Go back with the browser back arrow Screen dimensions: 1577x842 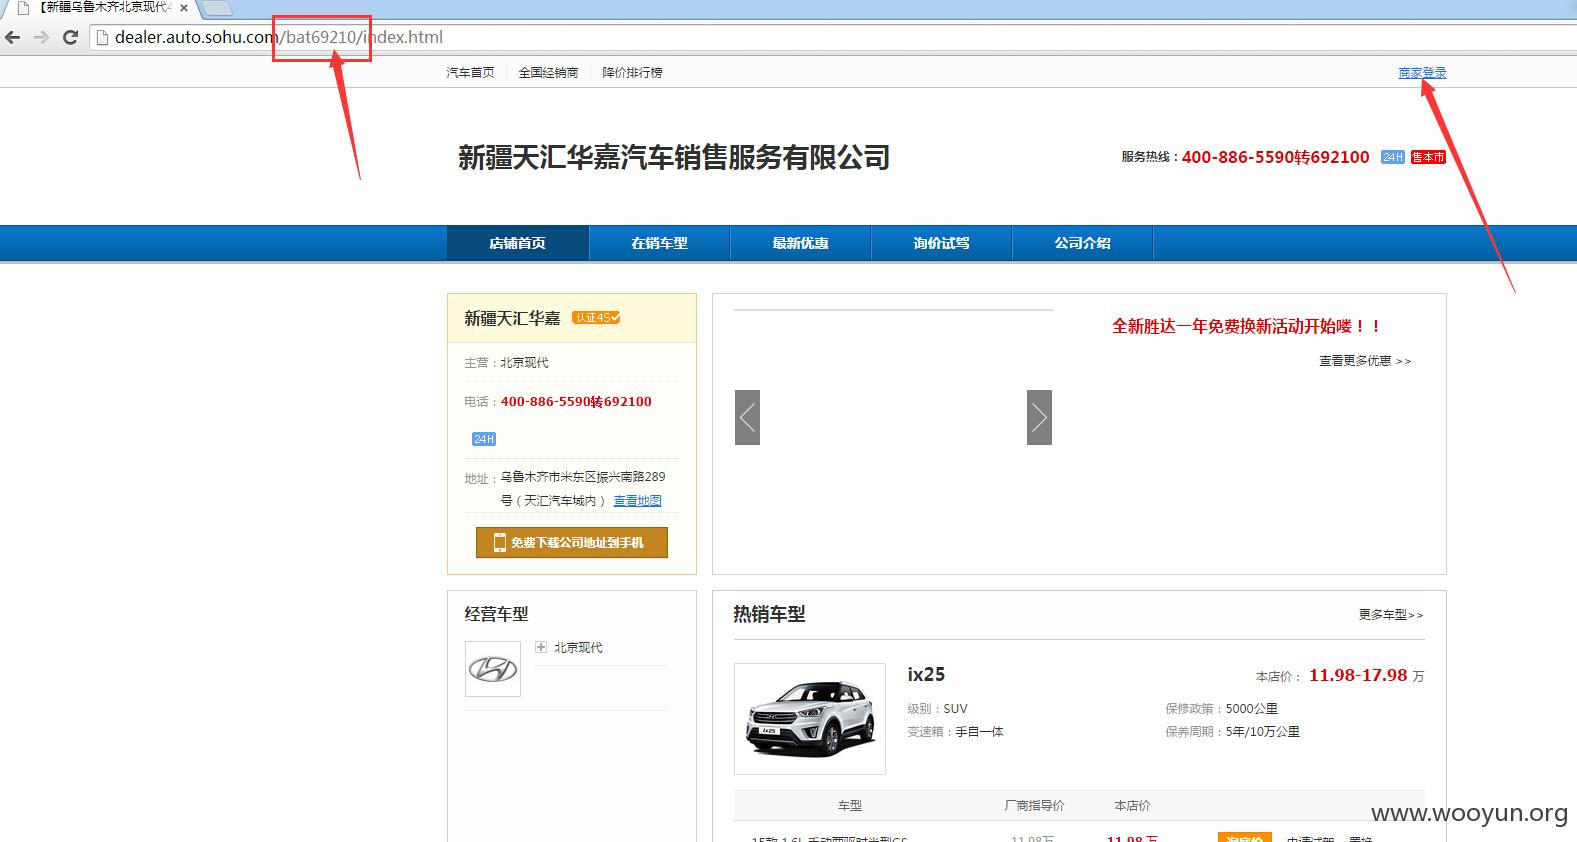click(x=13, y=37)
